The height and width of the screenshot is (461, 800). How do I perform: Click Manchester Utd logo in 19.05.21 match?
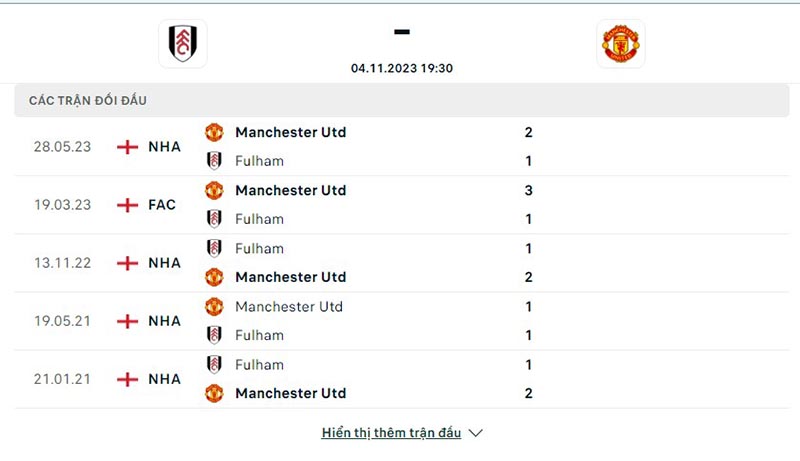tap(214, 306)
